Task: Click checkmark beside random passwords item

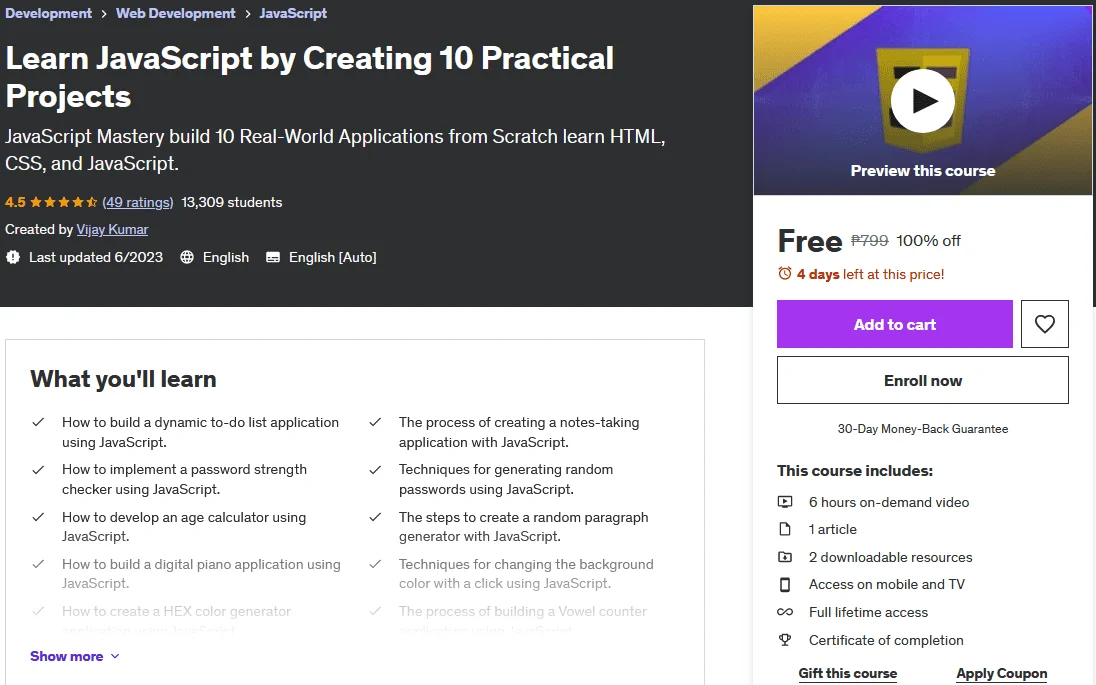Action: click(x=375, y=470)
